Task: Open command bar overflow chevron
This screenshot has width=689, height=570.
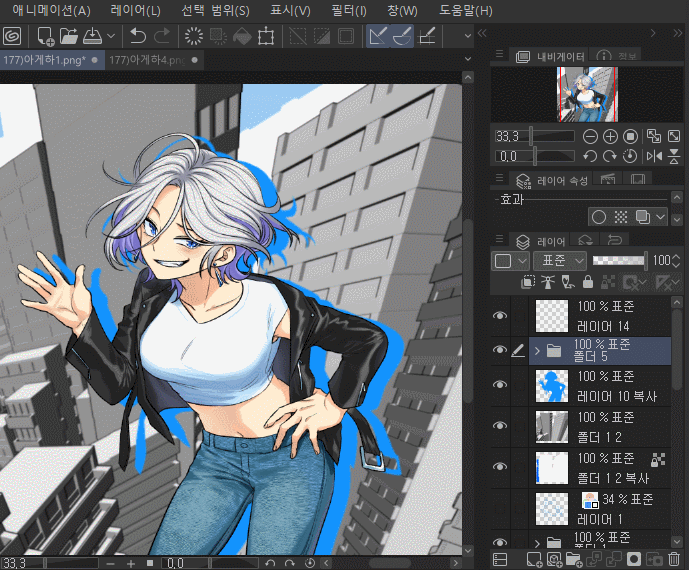Action: coord(468,36)
